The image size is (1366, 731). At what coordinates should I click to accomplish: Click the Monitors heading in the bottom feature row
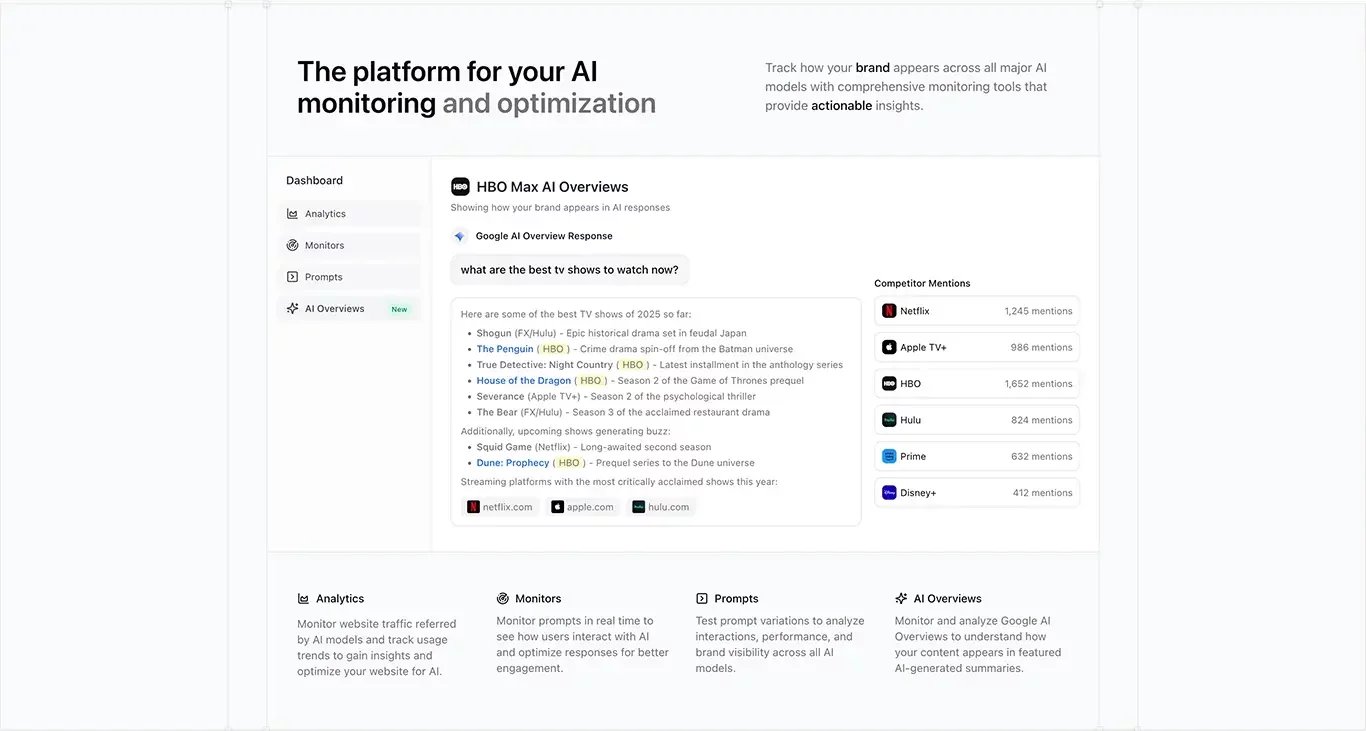538,599
